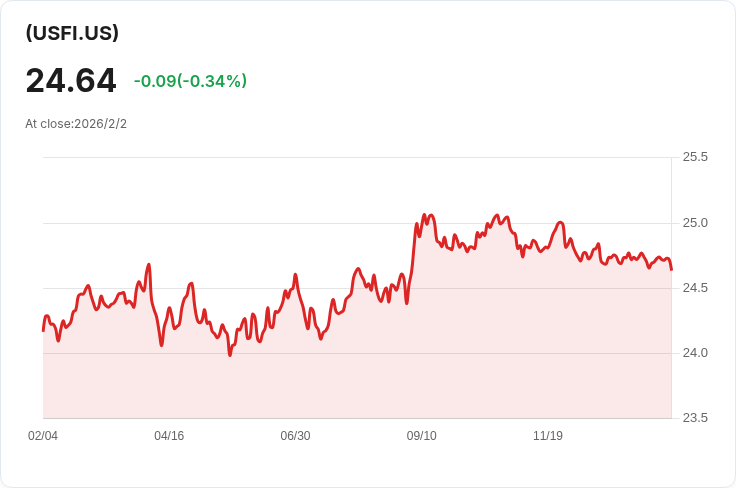Select the 09/10 date on the x-axis

421,436
